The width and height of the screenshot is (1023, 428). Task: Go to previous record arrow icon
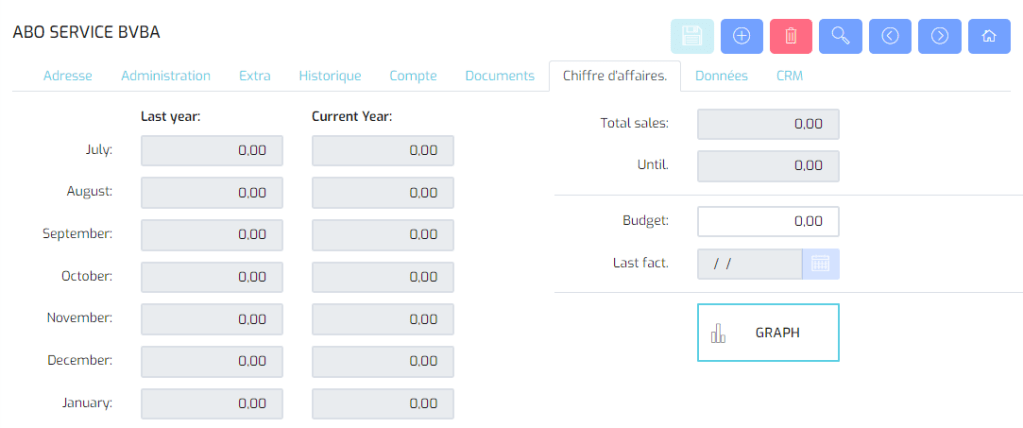coord(890,36)
